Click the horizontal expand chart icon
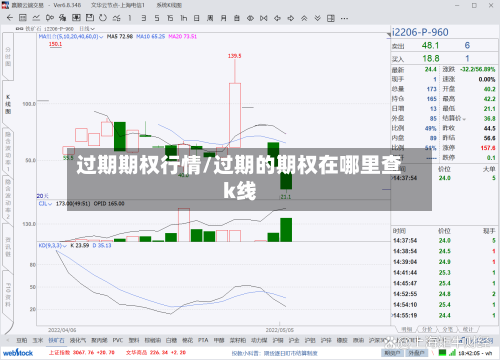Screen dimensions: 500x360 pyautogui.click(x=250, y=18)
